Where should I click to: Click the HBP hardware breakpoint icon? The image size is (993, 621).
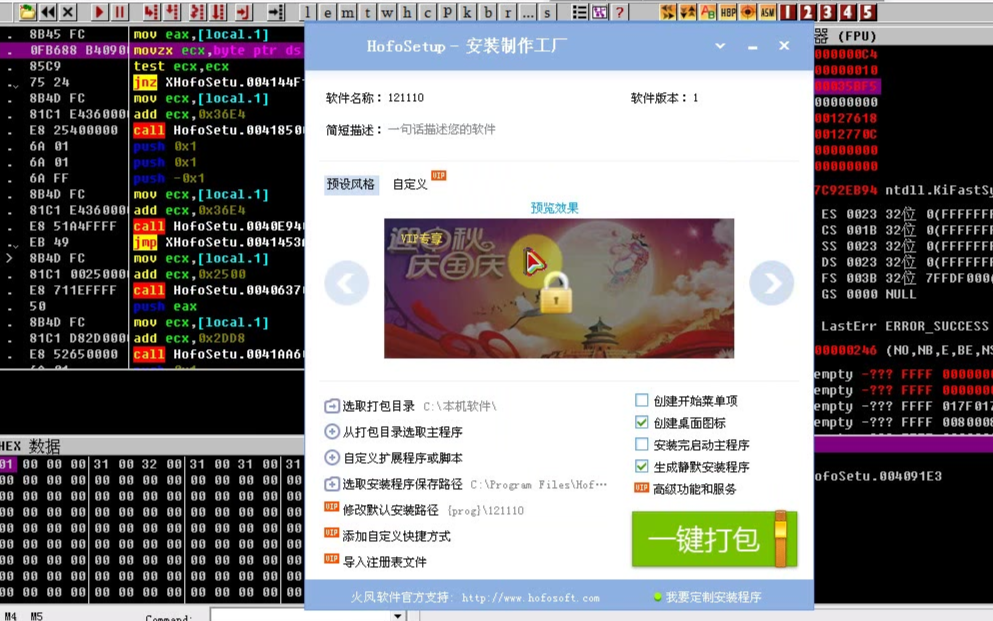coord(728,11)
